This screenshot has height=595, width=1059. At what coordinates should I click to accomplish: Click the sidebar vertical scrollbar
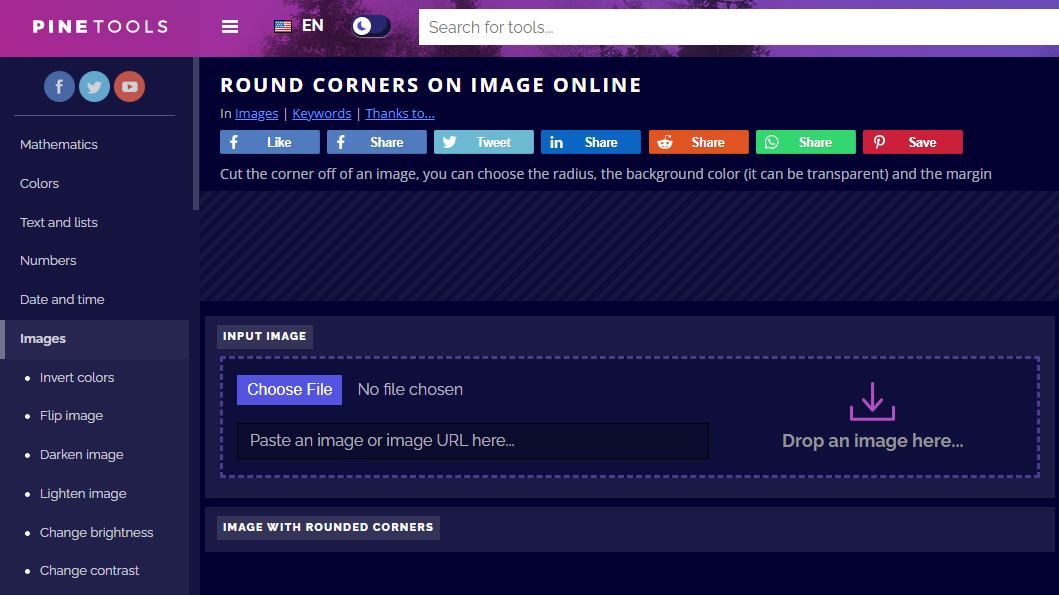click(x=196, y=134)
